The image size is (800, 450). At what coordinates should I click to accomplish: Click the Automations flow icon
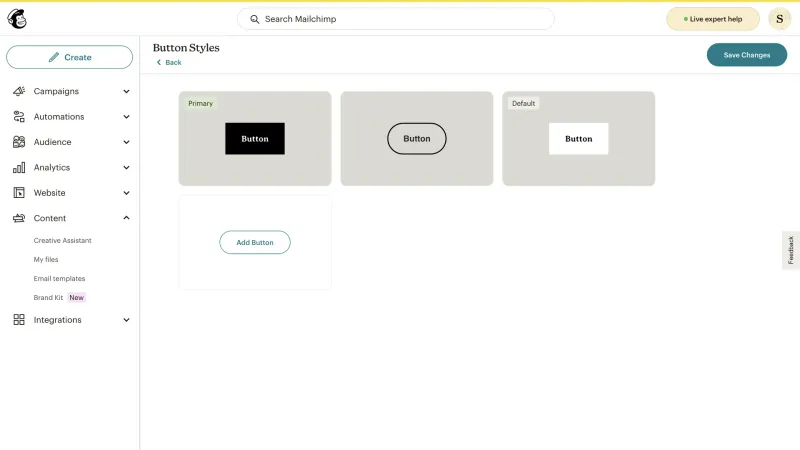pos(19,117)
